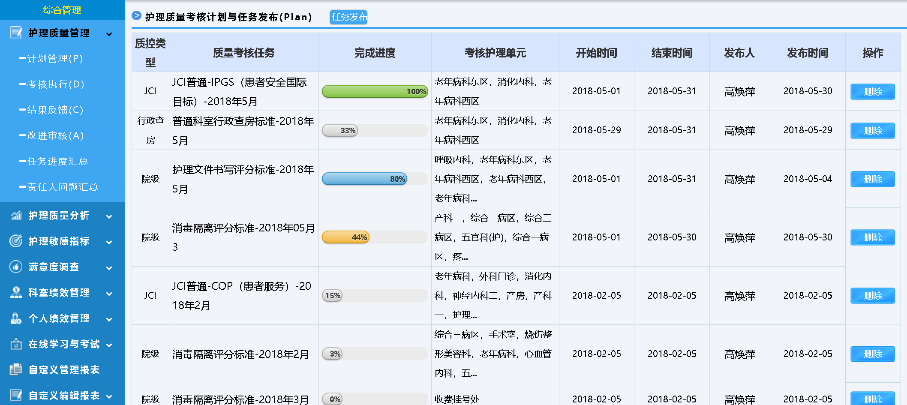Click the 满意度调查 sidebar icon
907x405 pixels.
16,267
